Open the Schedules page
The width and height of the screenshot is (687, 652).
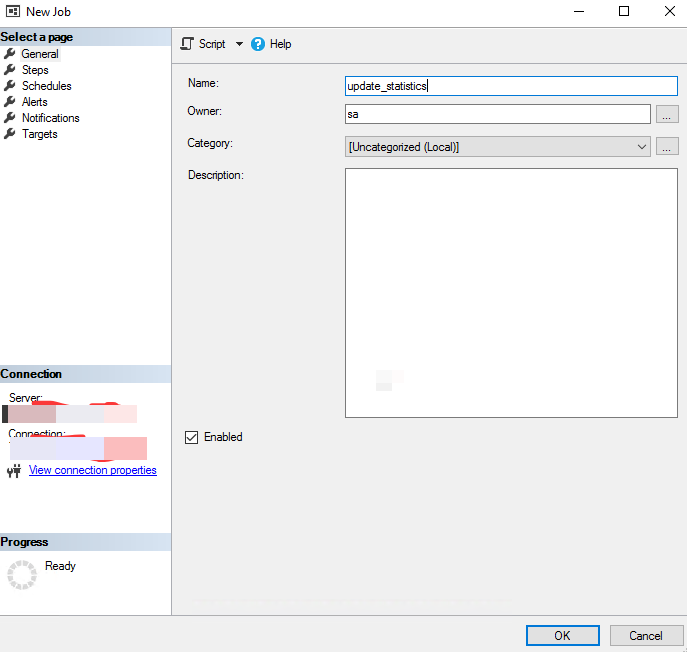point(46,86)
